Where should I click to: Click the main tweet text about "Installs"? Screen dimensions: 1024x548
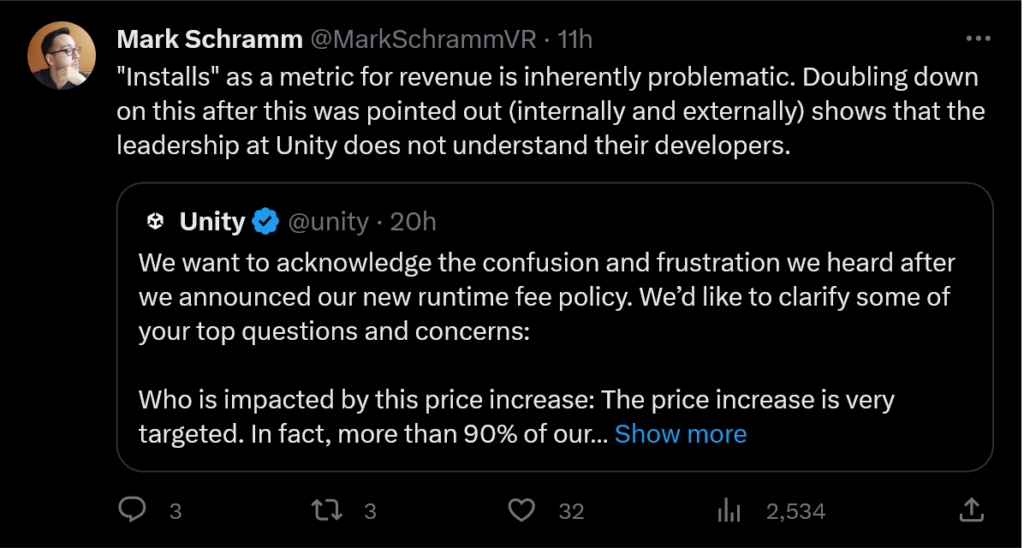point(550,110)
